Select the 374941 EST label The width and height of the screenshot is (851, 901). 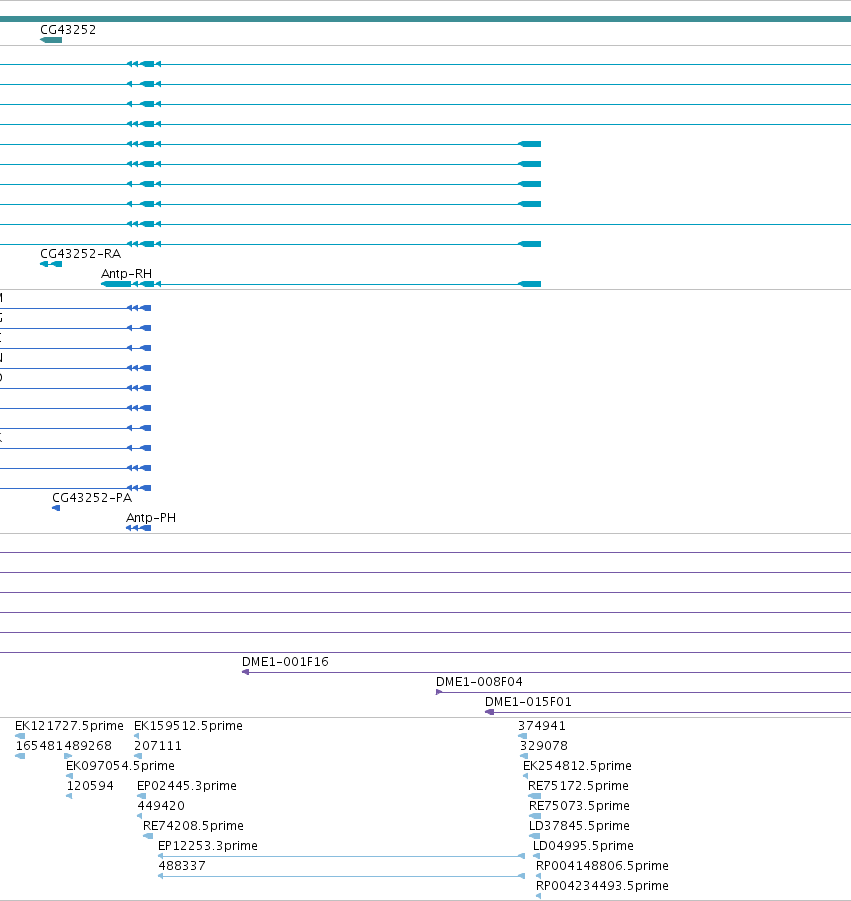pos(542,726)
